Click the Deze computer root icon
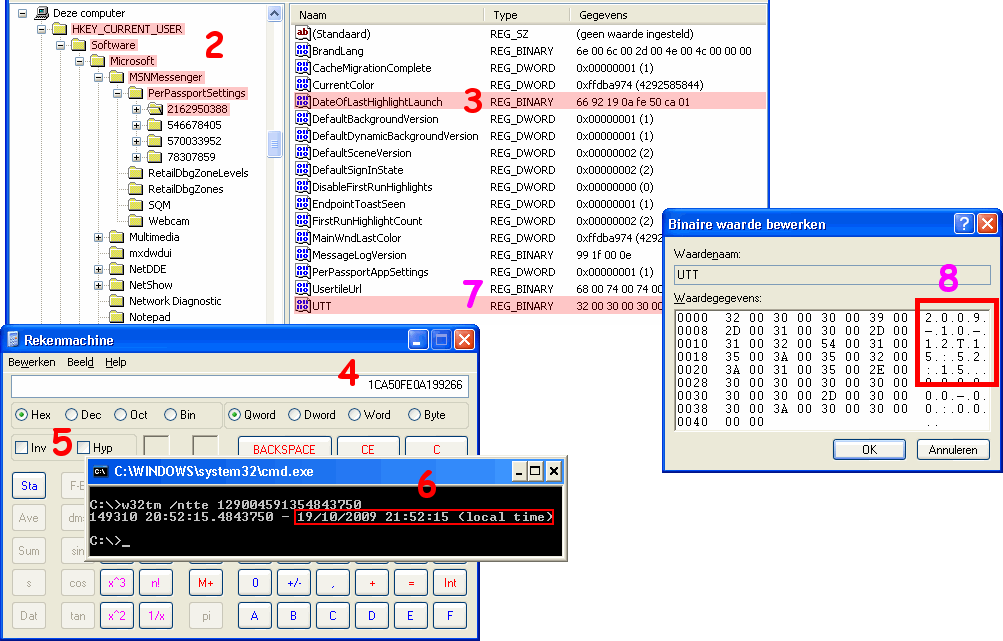1003x641 pixels. (40, 13)
